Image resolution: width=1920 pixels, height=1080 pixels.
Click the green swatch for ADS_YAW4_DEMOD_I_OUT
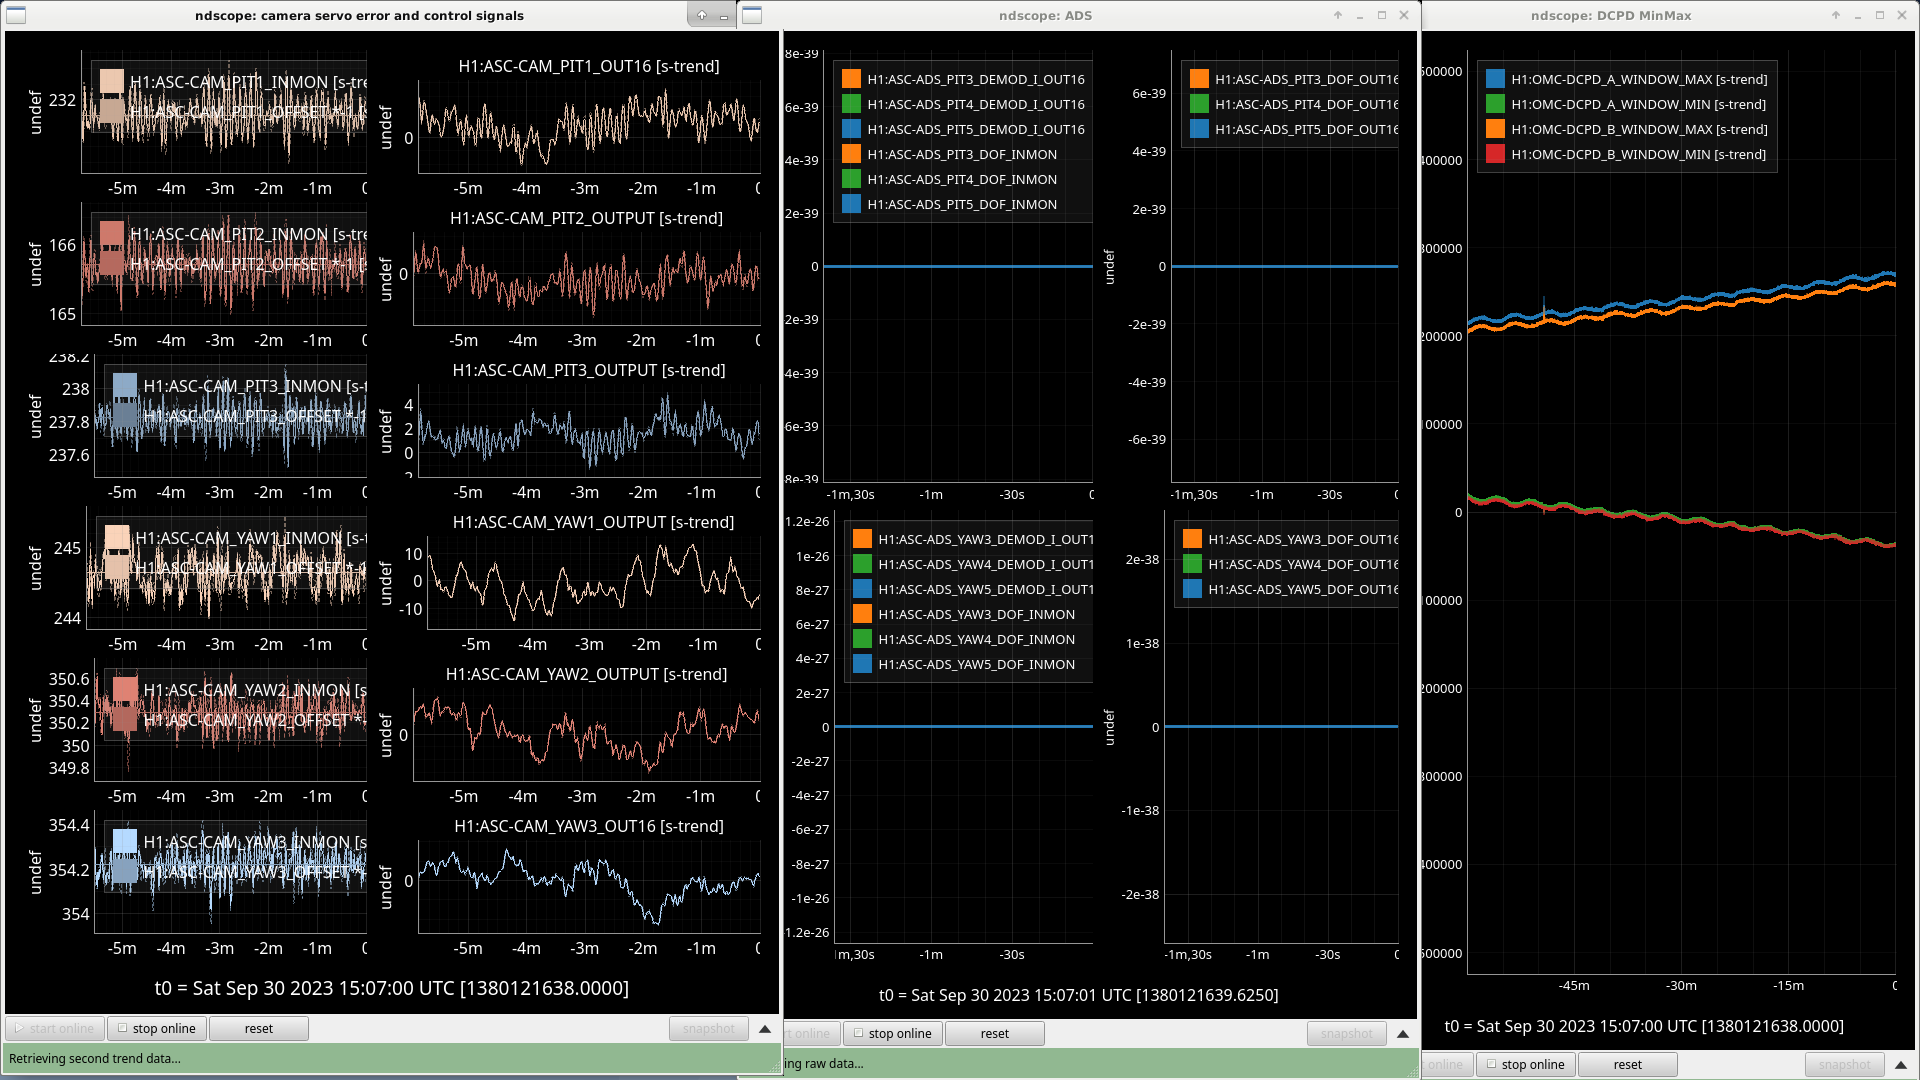point(862,564)
